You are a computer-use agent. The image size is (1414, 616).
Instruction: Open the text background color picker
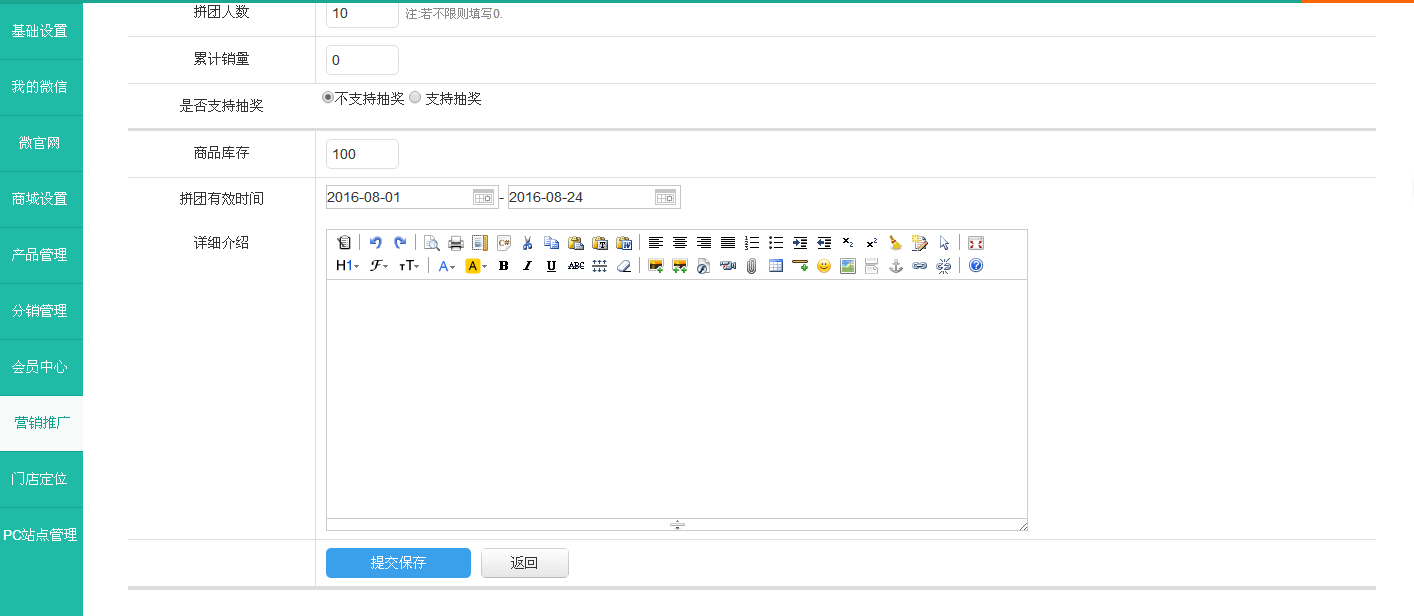[476, 266]
